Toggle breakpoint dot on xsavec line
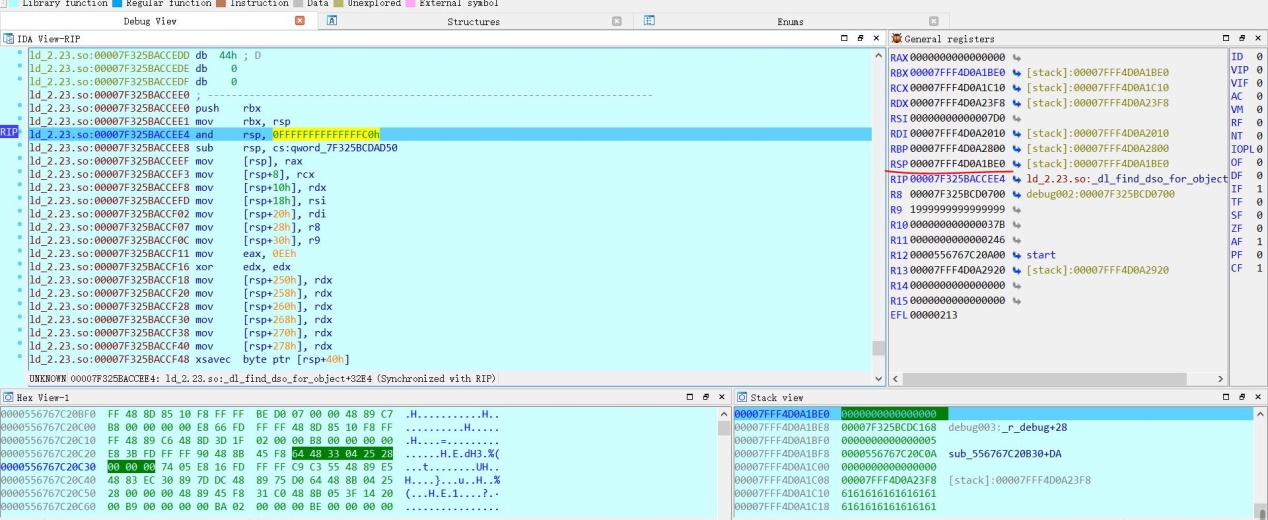This screenshot has width=1268, height=520. tap(20, 358)
